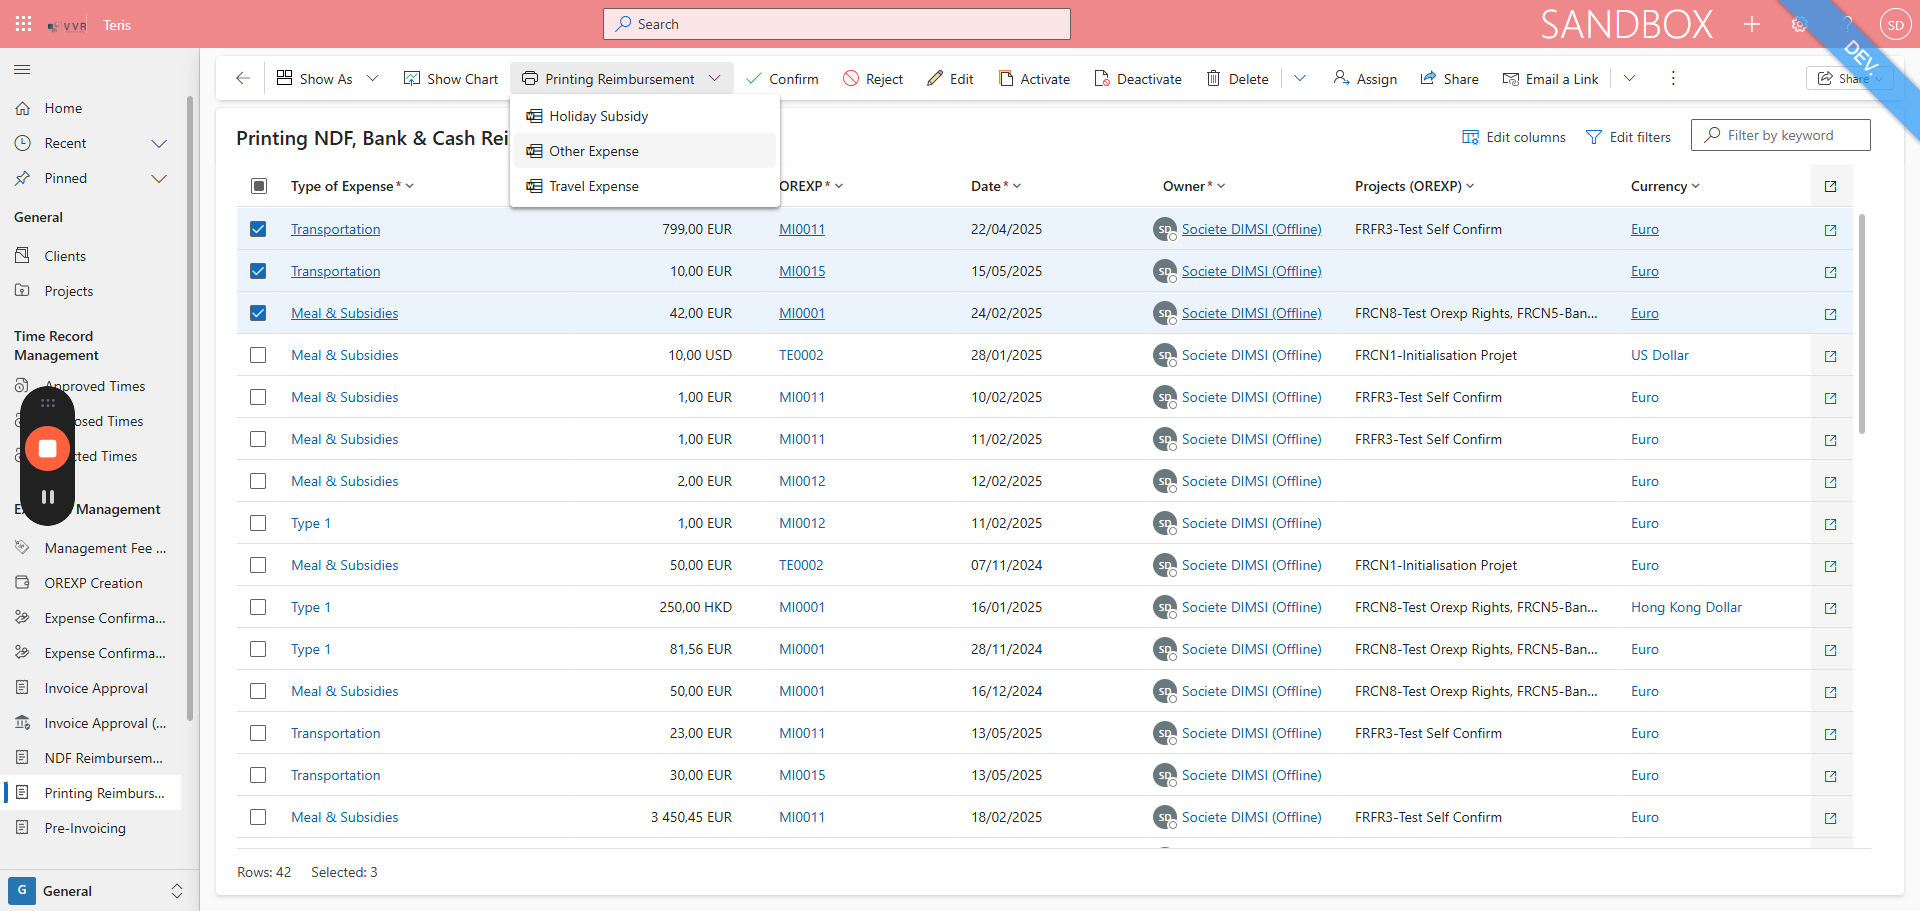Open the 10,00 USD row's record icon
Screen dimensions: 1920x911
tap(1830, 356)
